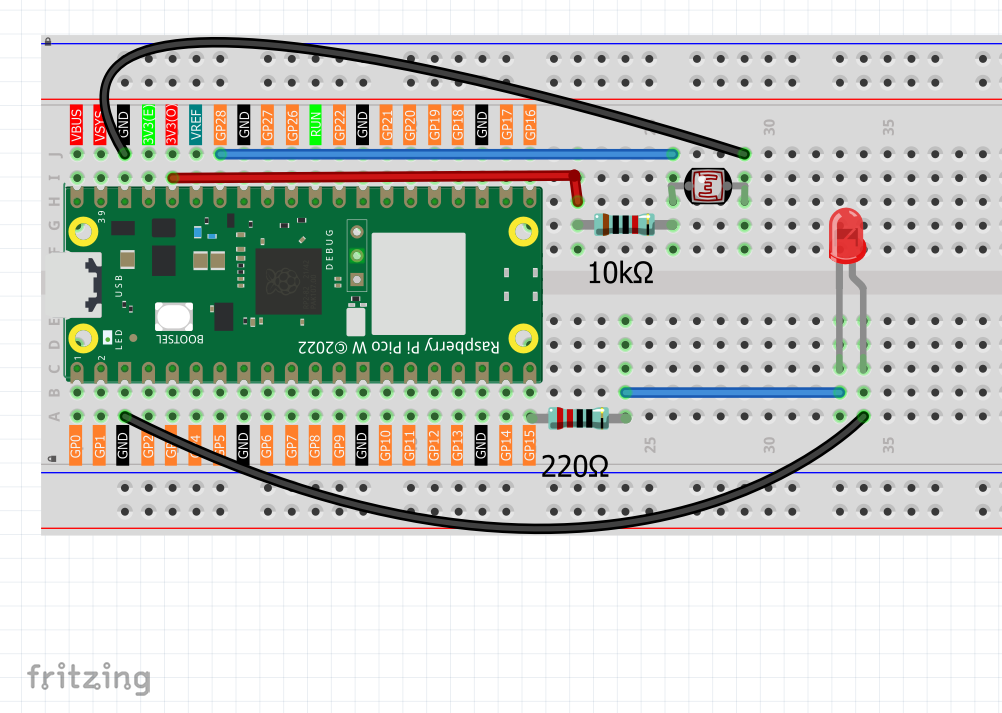1002x713 pixels.
Task: Select the 10kΩ resistor body
Action: (624, 225)
